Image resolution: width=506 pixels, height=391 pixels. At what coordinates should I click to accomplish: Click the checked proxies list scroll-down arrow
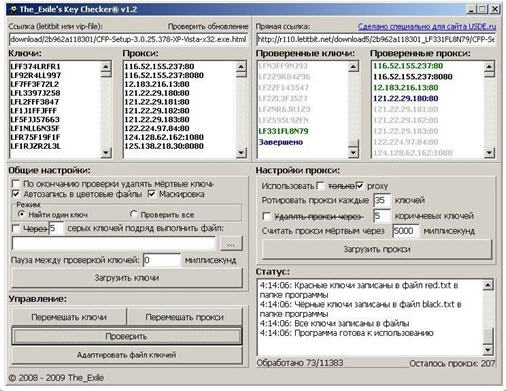click(489, 152)
